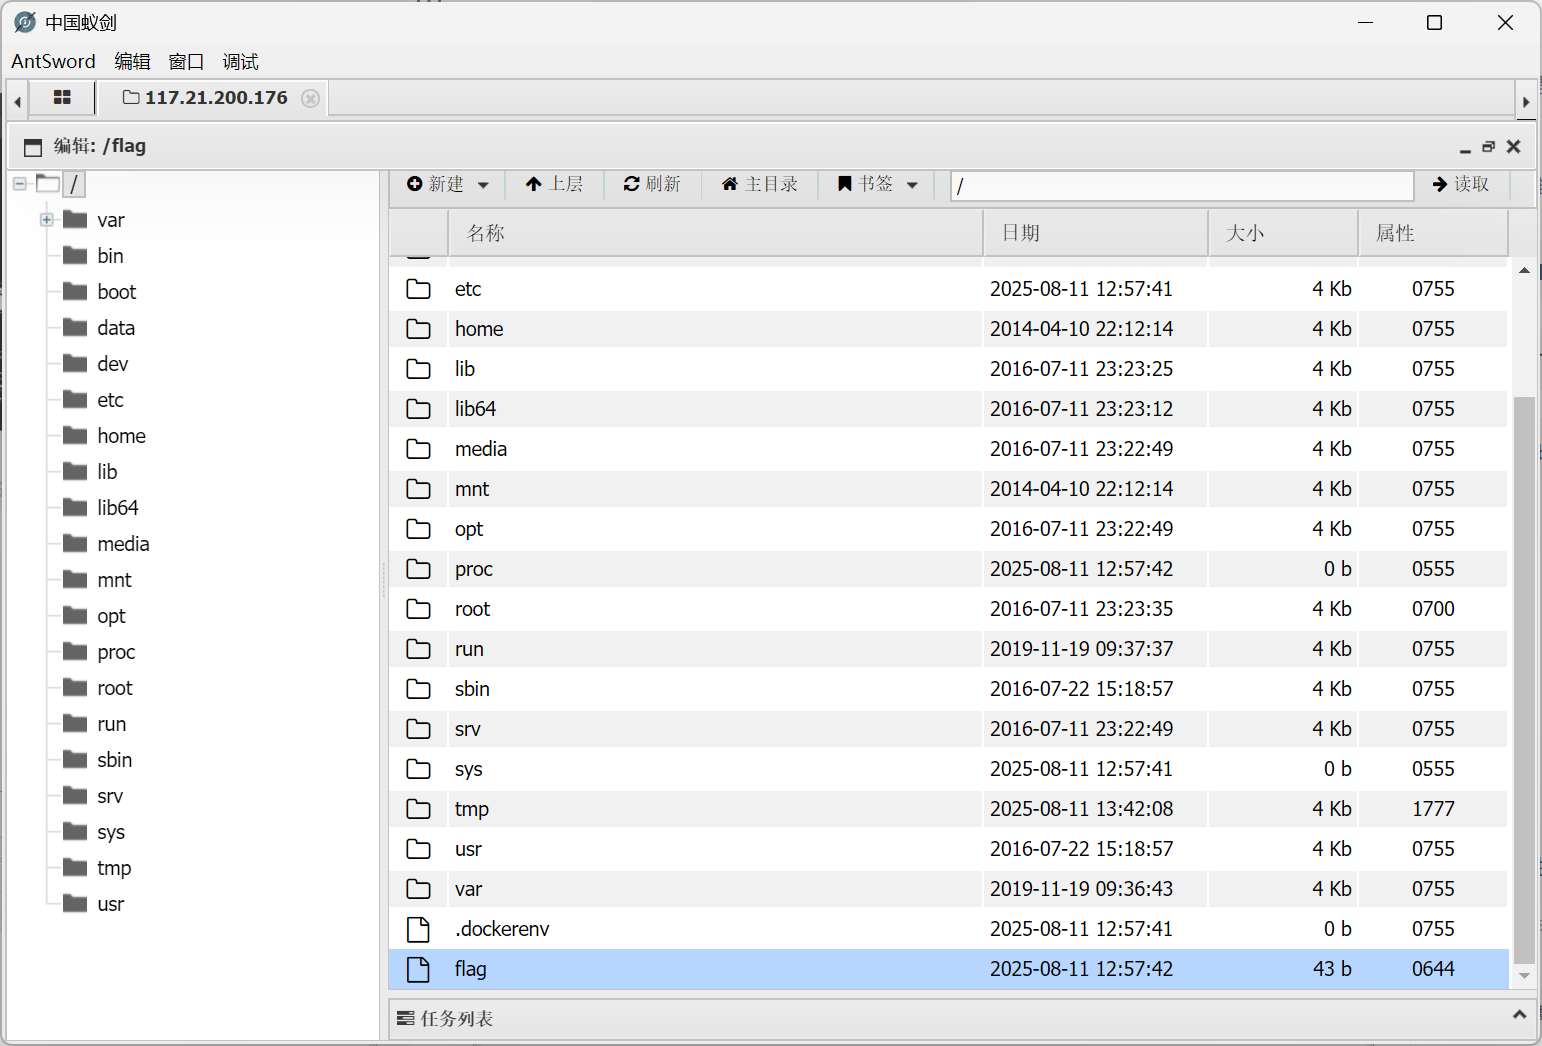This screenshot has height=1046, width=1542.
Task: Restore the /flag editor panel
Action: (1488, 147)
